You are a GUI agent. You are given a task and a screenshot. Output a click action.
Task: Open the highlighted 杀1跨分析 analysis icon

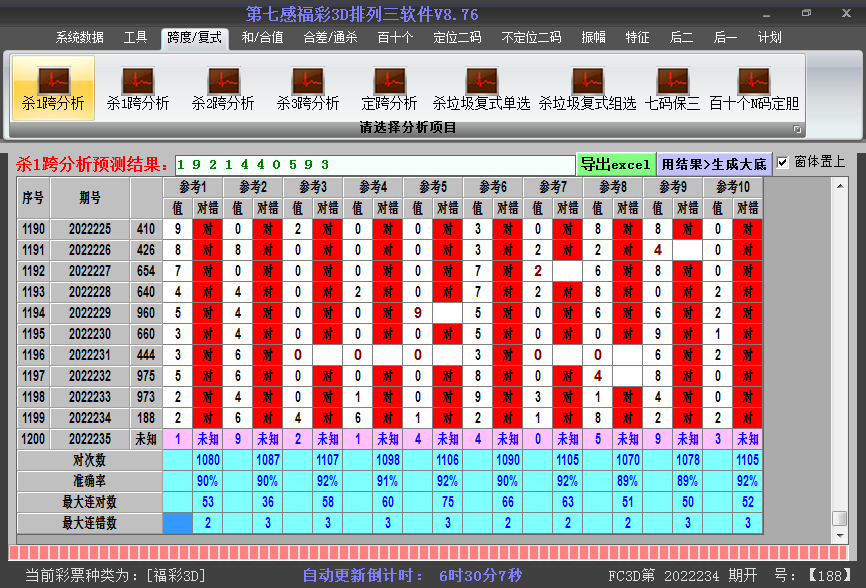click(53, 88)
